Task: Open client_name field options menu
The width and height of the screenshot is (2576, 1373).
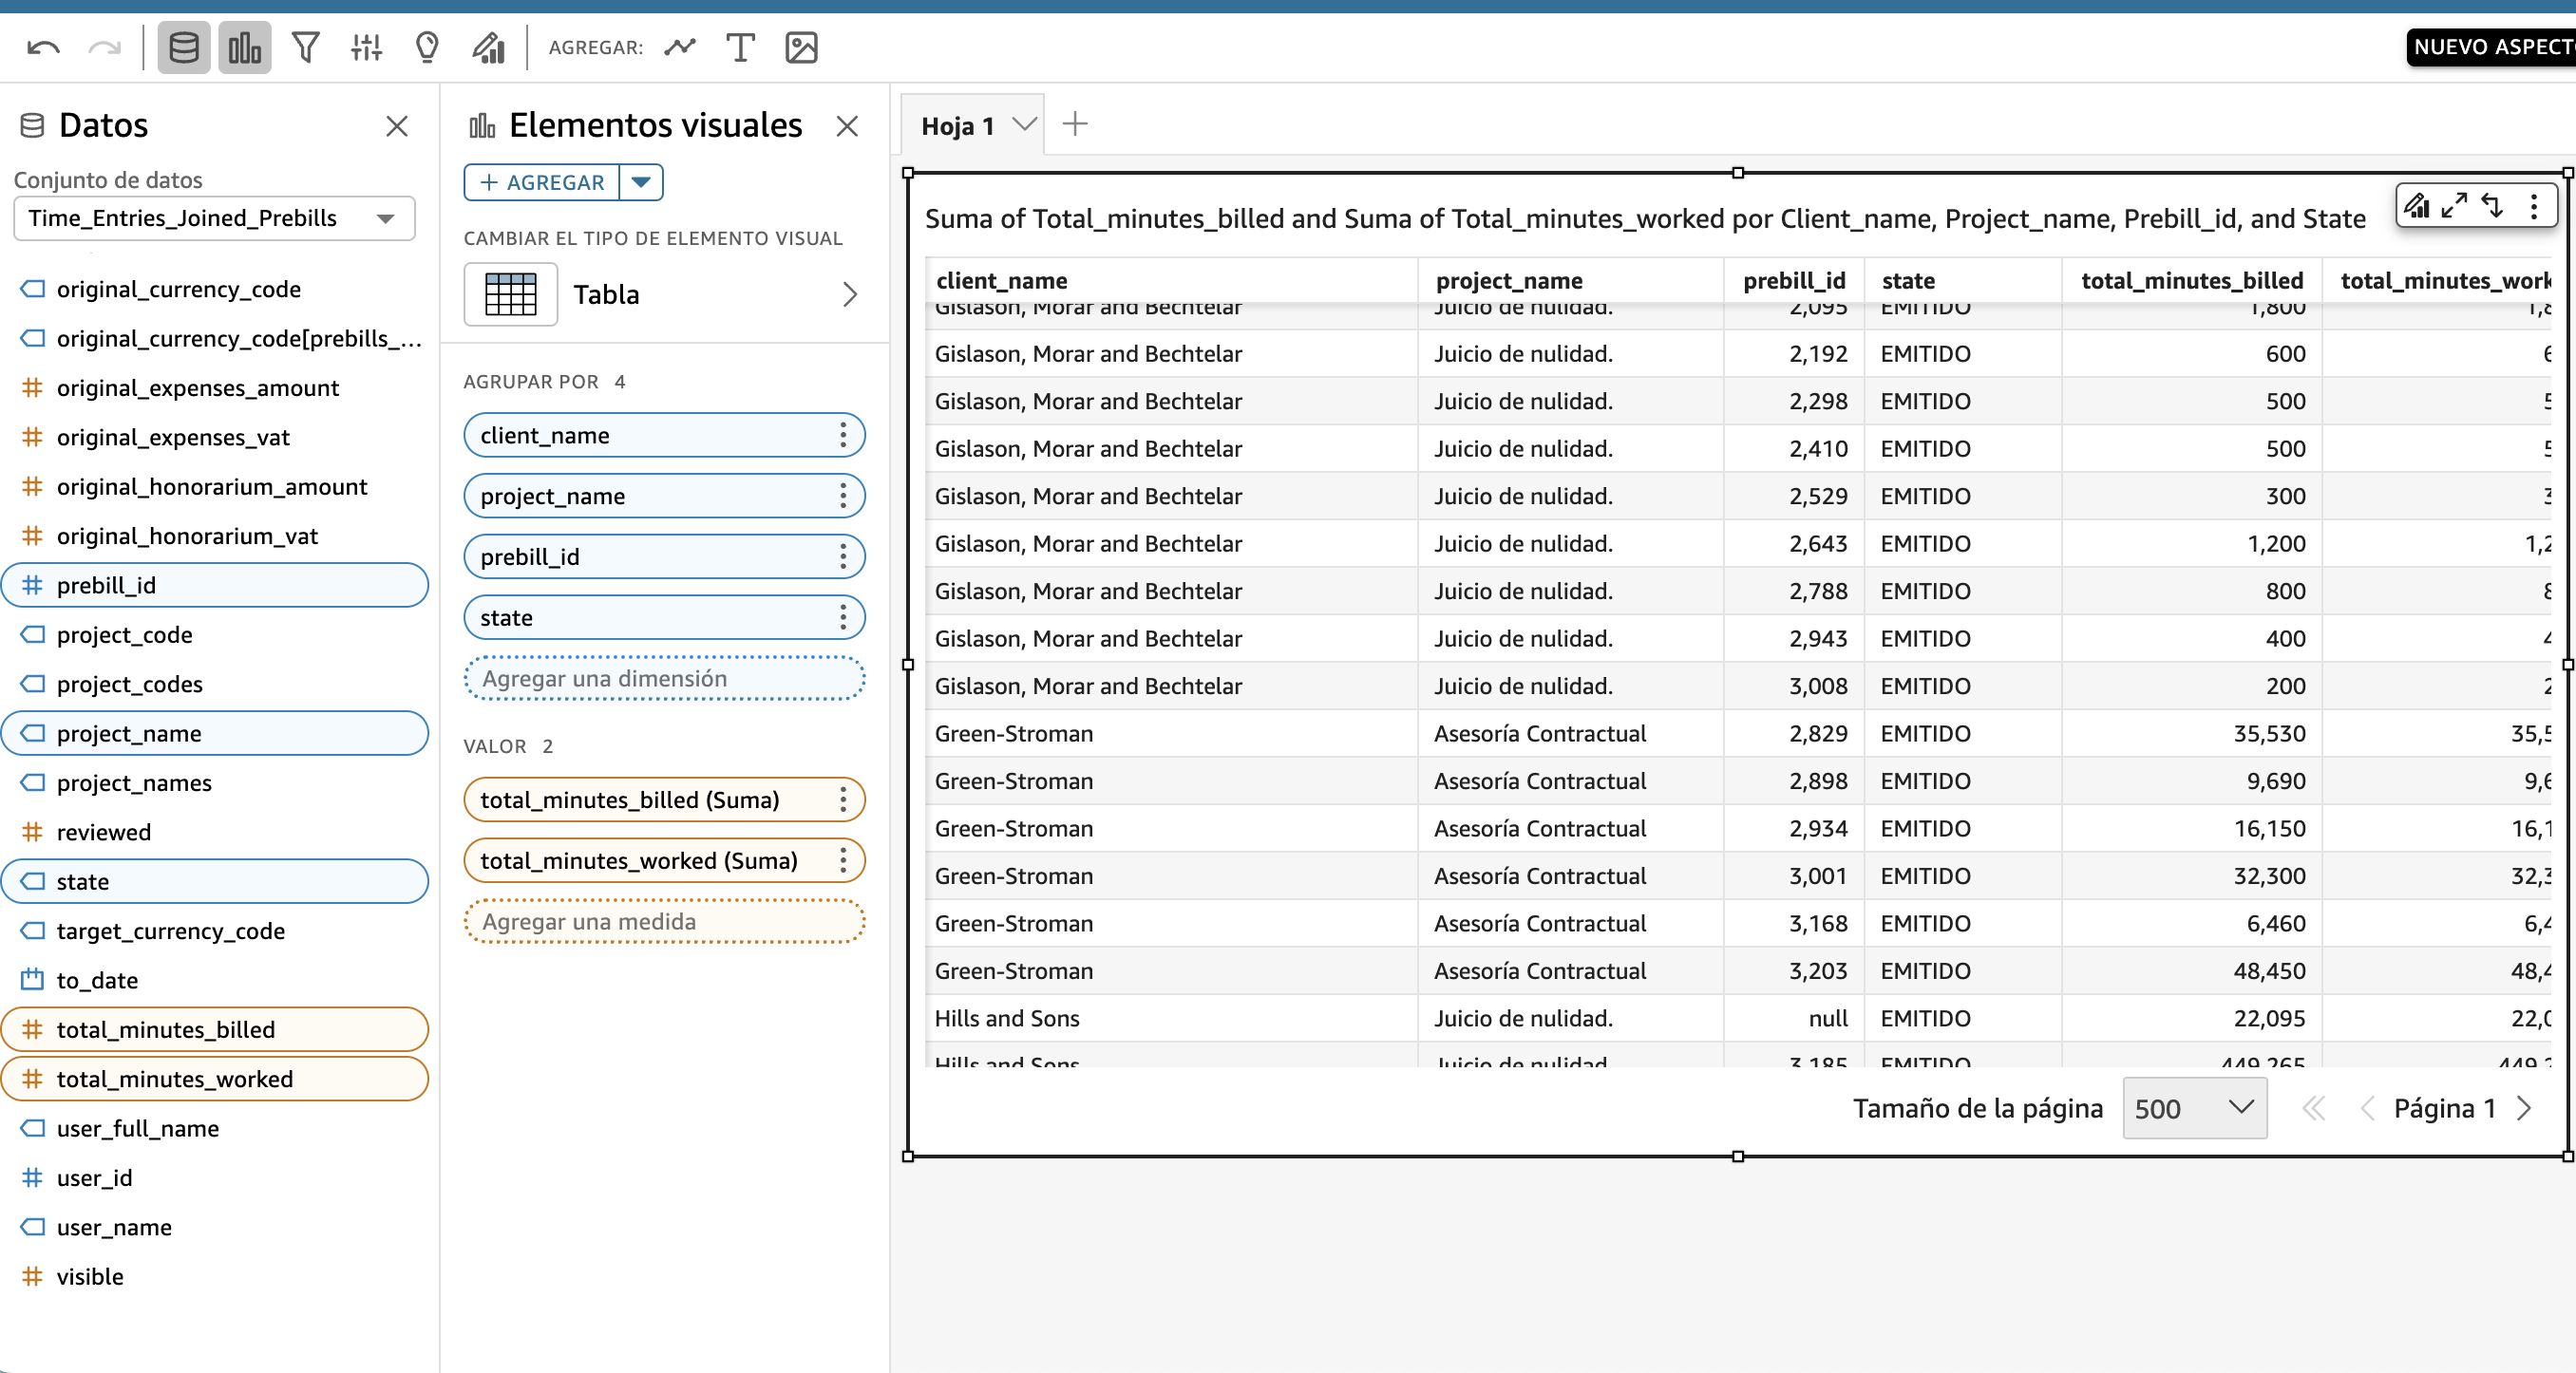Action: click(x=843, y=435)
